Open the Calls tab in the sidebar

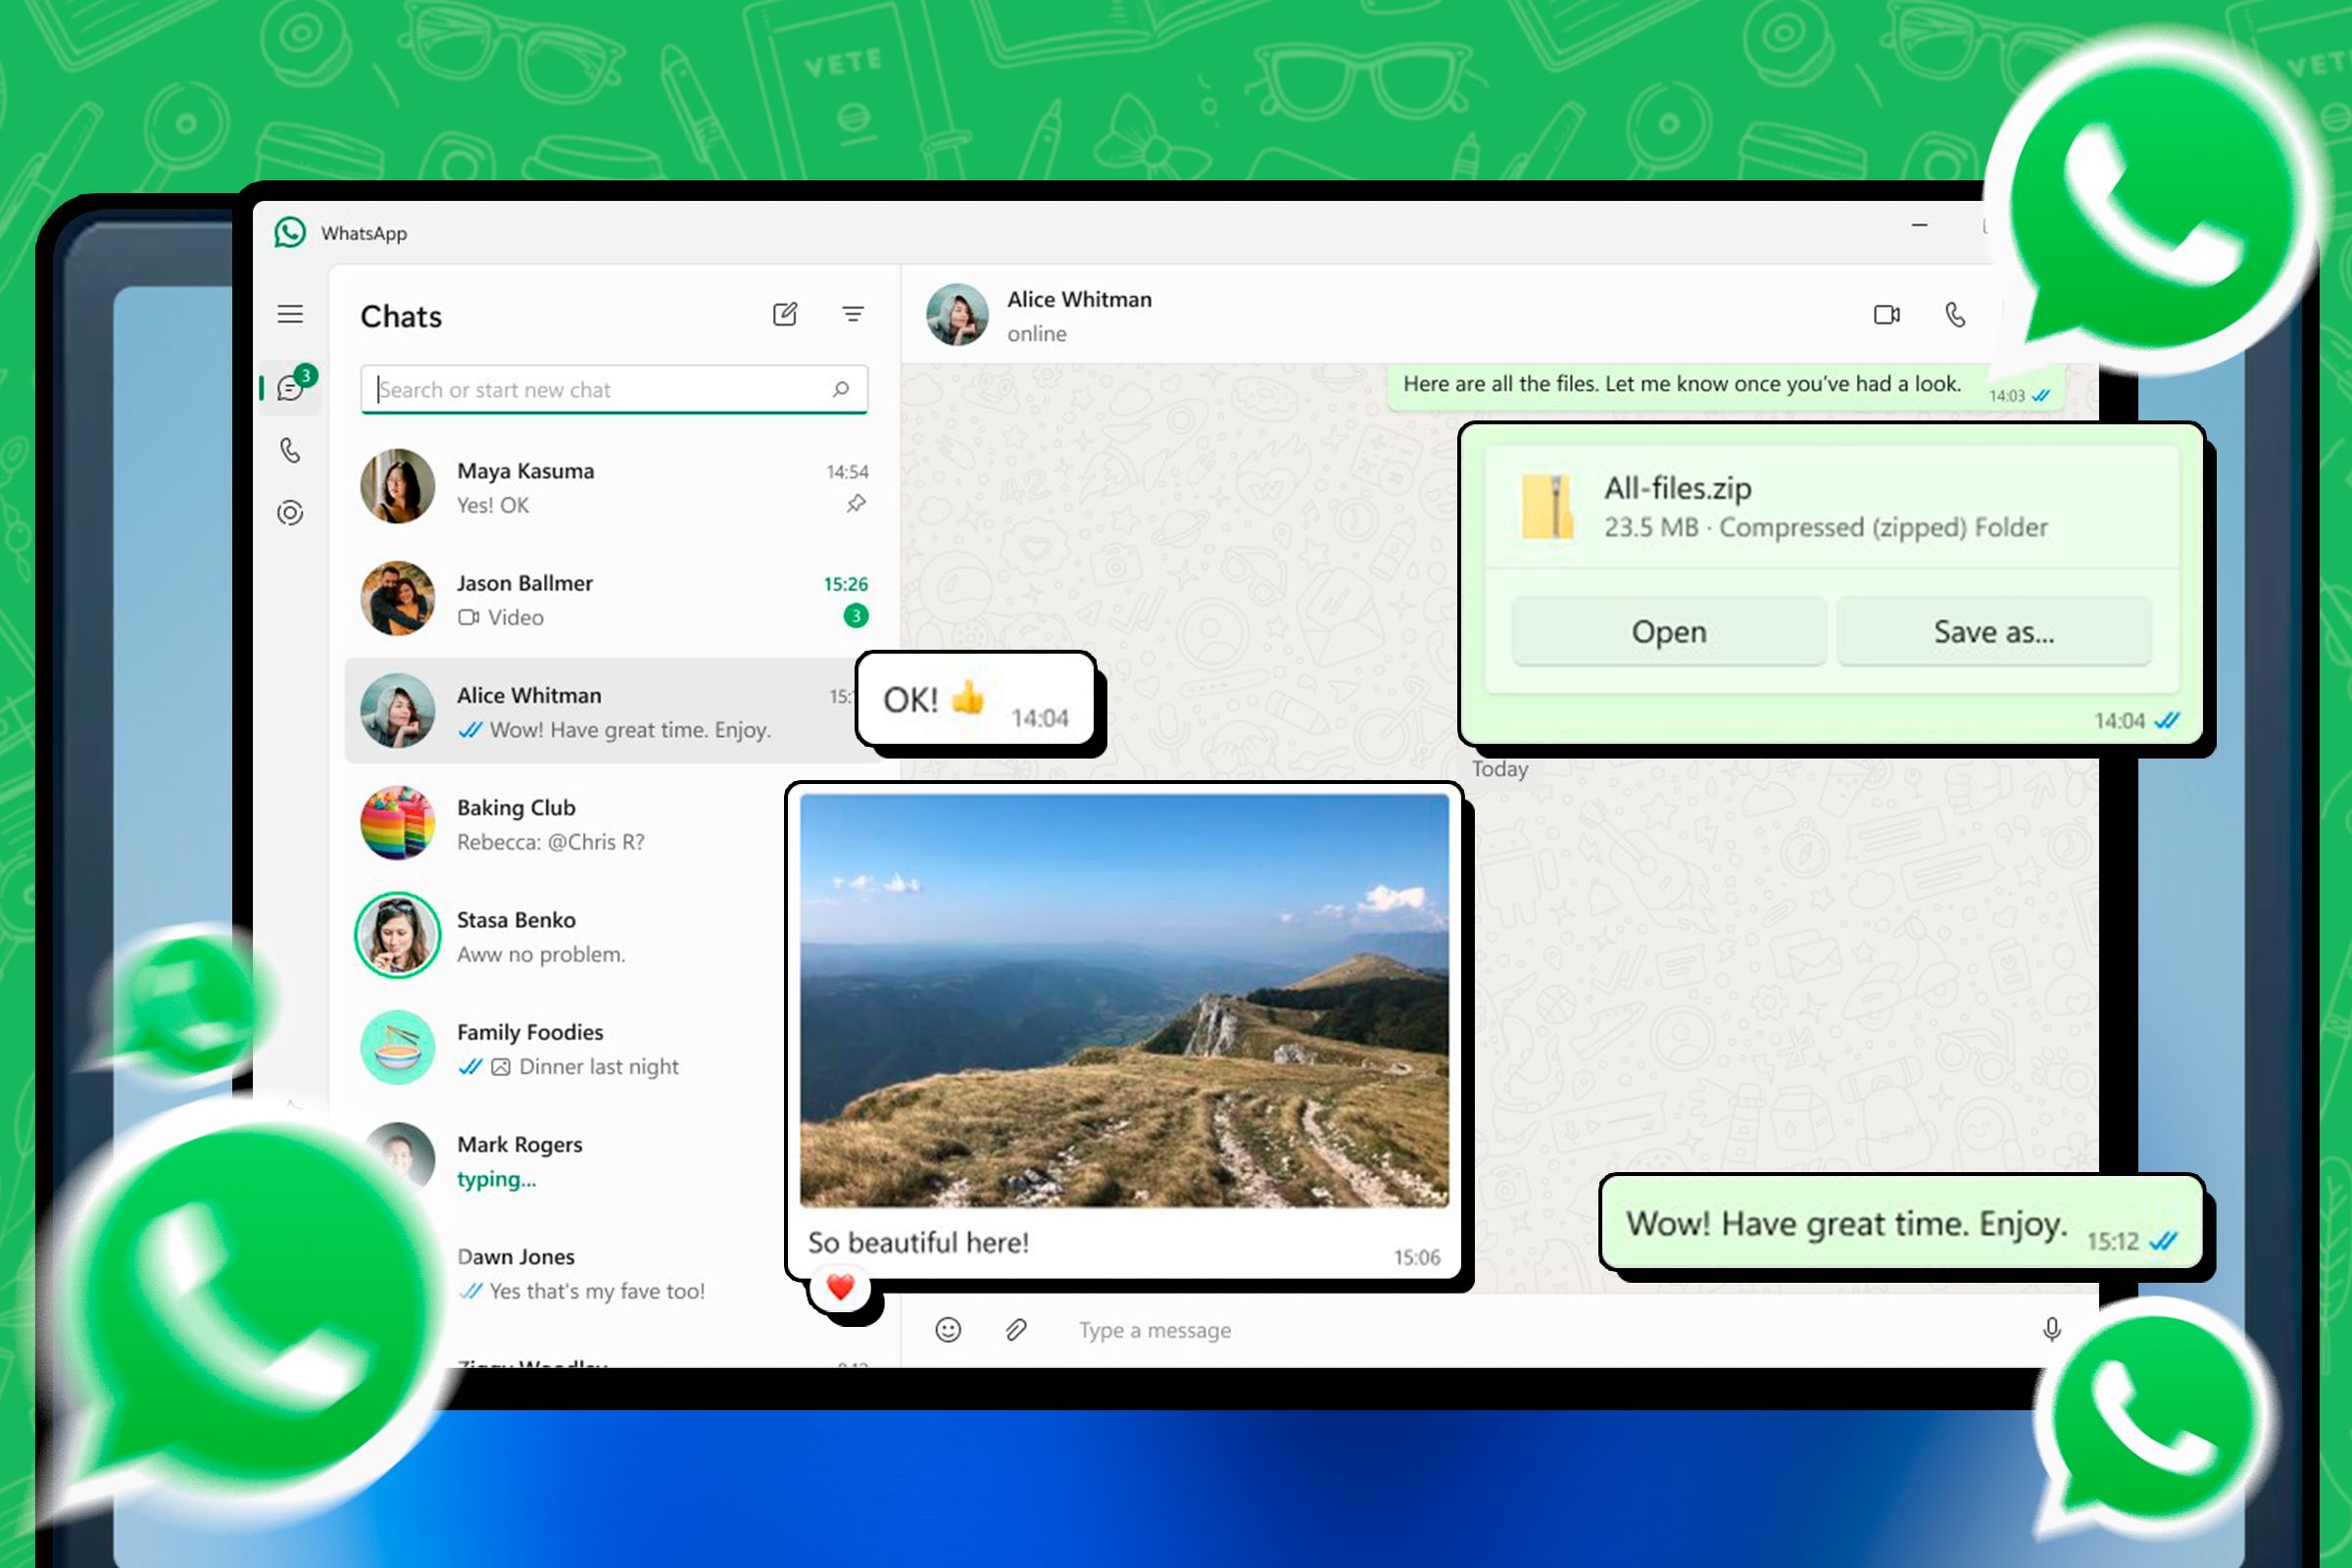coord(291,450)
